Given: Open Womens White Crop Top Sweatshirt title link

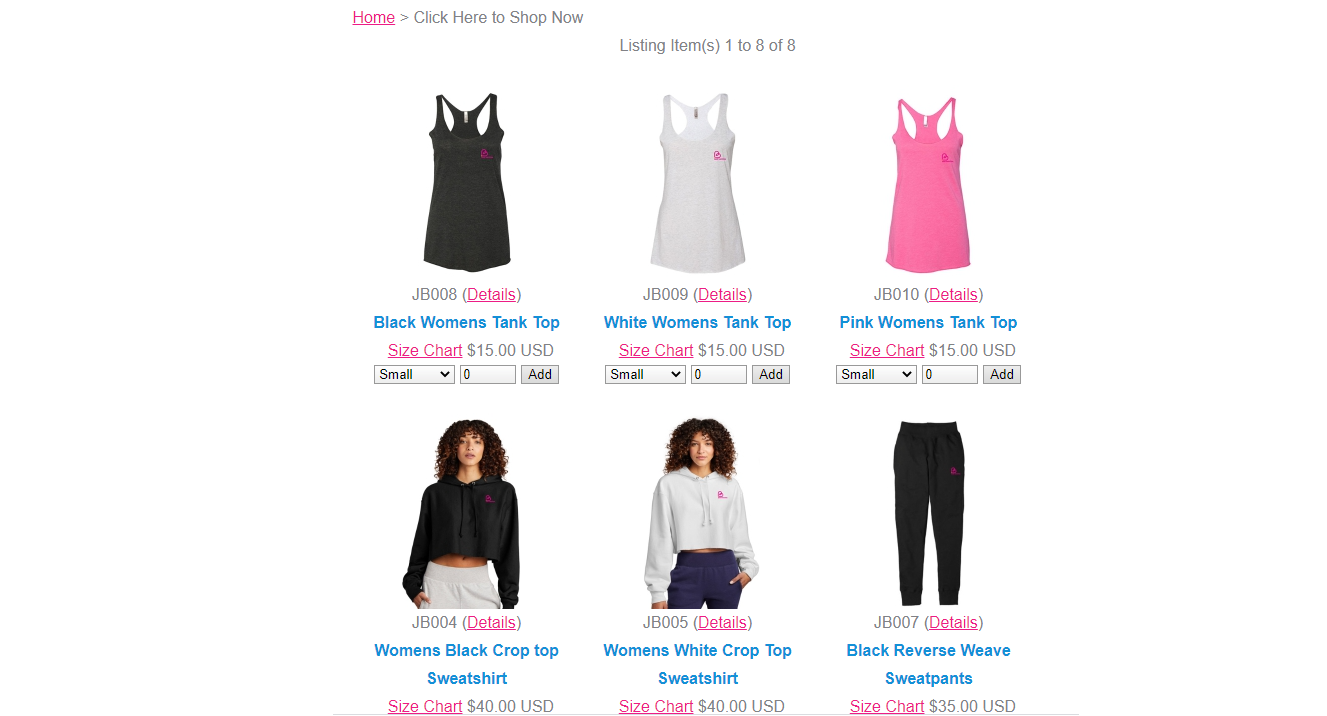Looking at the screenshot, I should [698, 664].
